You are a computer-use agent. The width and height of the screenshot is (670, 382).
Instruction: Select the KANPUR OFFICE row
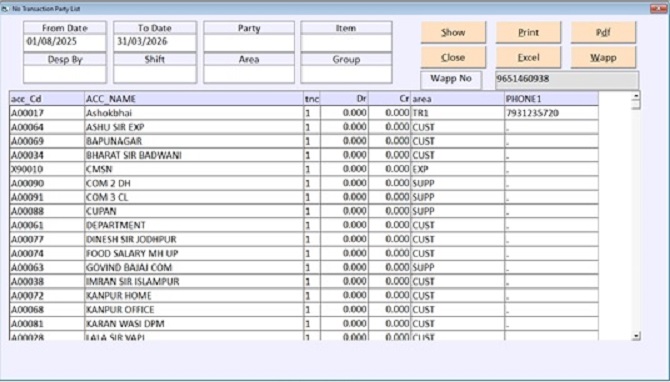pyautogui.click(x=304, y=309)
